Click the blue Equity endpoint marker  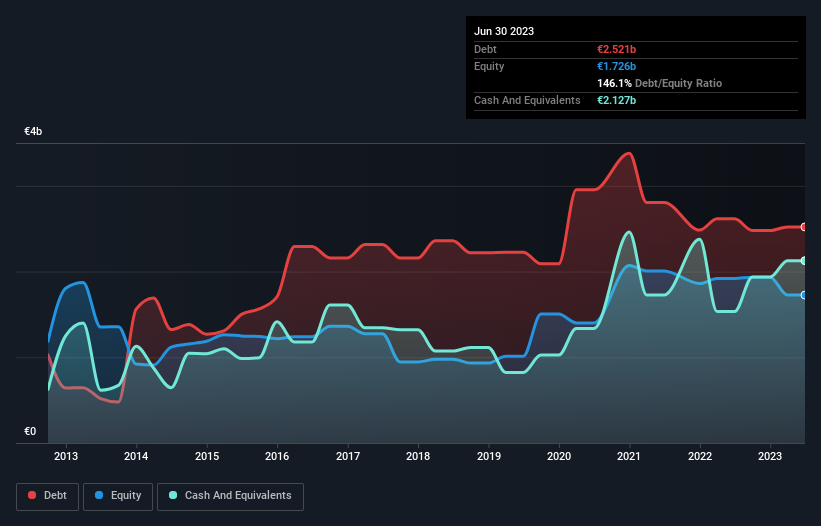804,295
